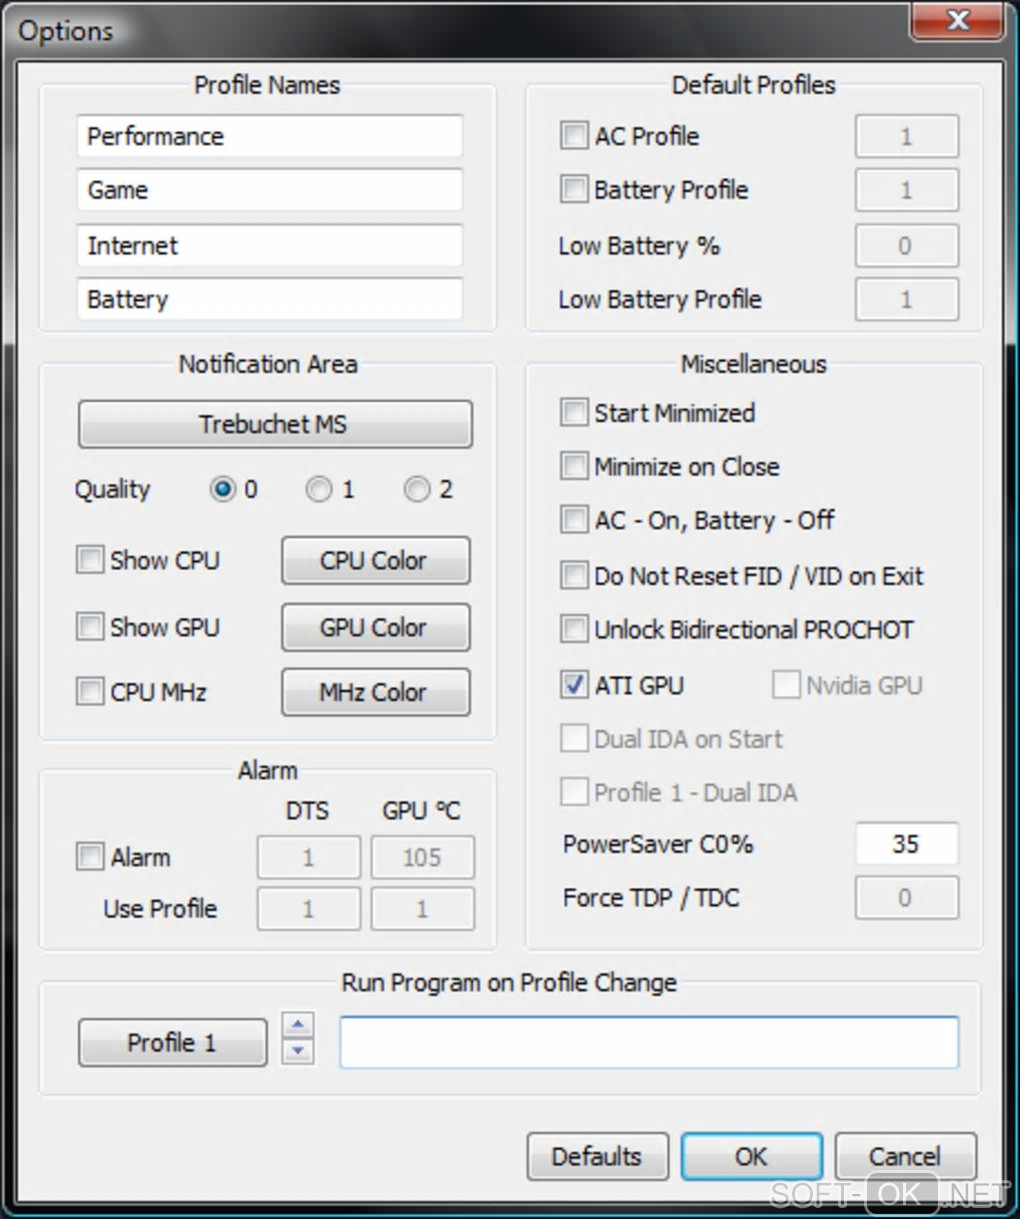Viewport: 1020px width, 1219px height.
Task: Check the AC Profile checkbox
Action: tap(574, 135)
